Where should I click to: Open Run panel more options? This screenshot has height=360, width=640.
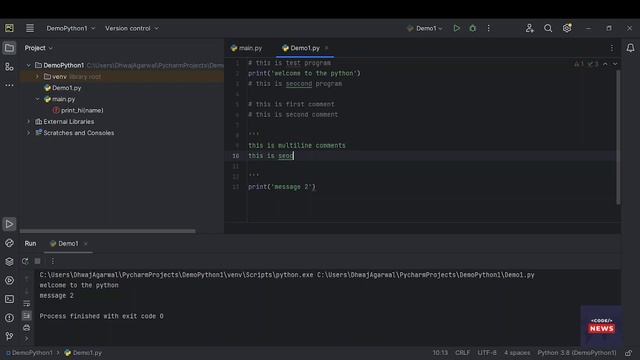[53, 261]
